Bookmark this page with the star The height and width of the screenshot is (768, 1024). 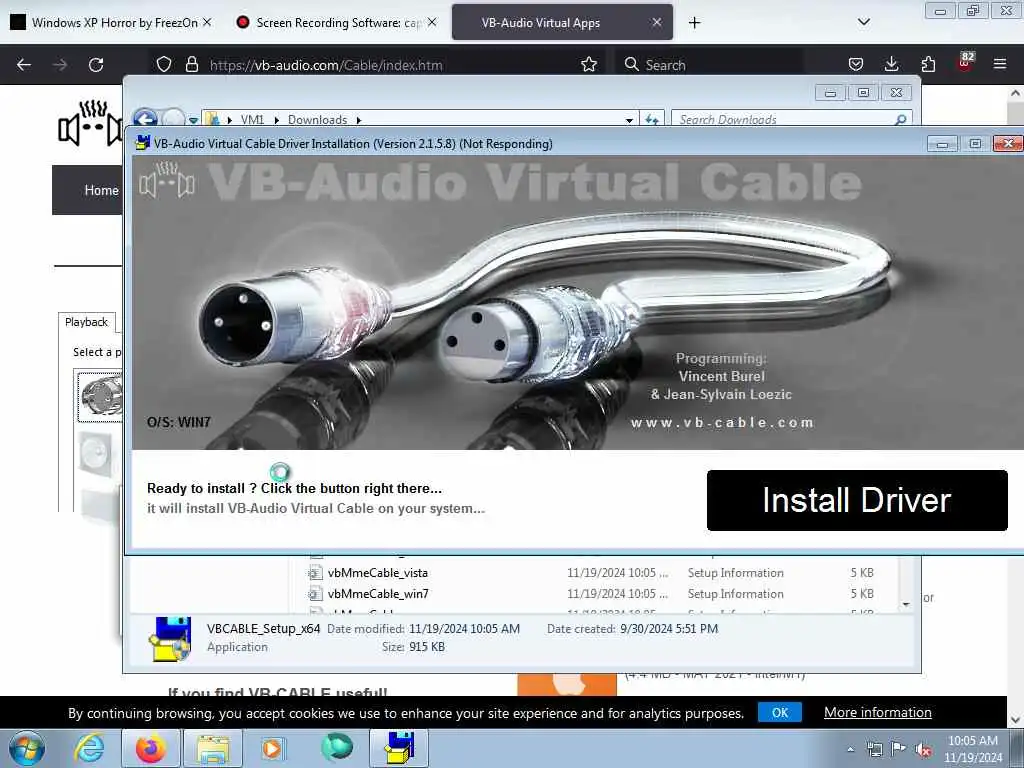(x=589, y=64)
